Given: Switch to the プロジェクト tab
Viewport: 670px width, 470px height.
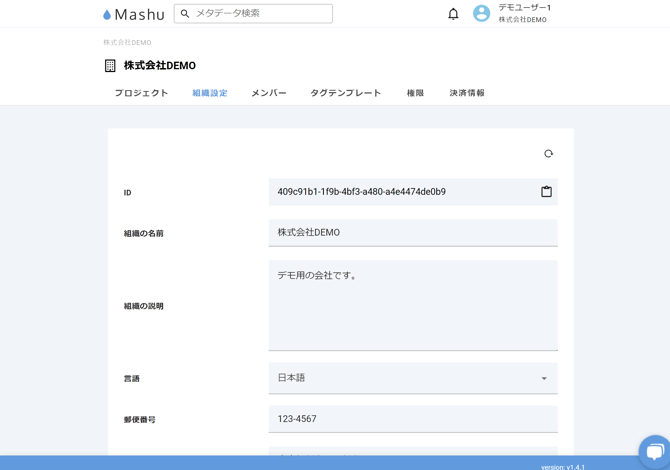Looking at the screenshot, I should pyautogui.click(x=141, y=93).
